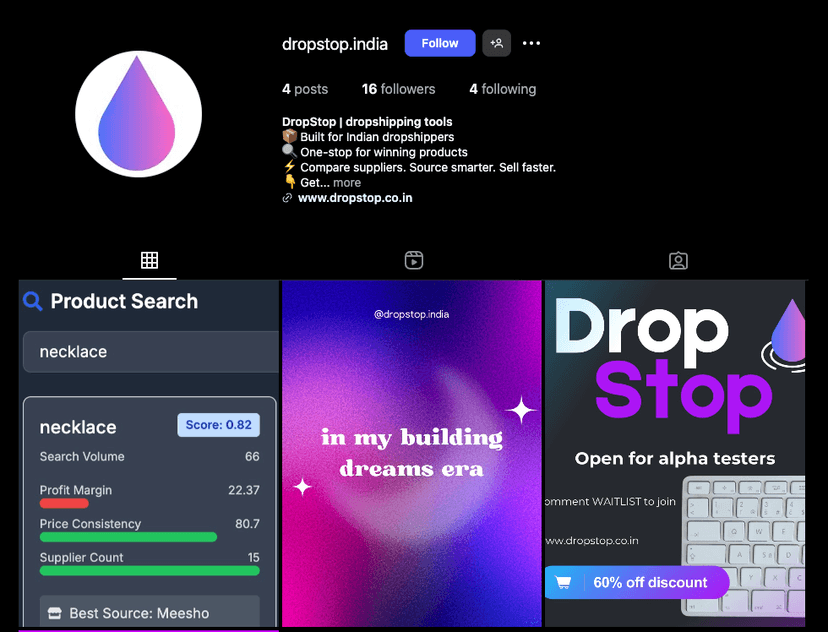
Task: Click the person-add icon to see suggested accounts
Action: 496,43
